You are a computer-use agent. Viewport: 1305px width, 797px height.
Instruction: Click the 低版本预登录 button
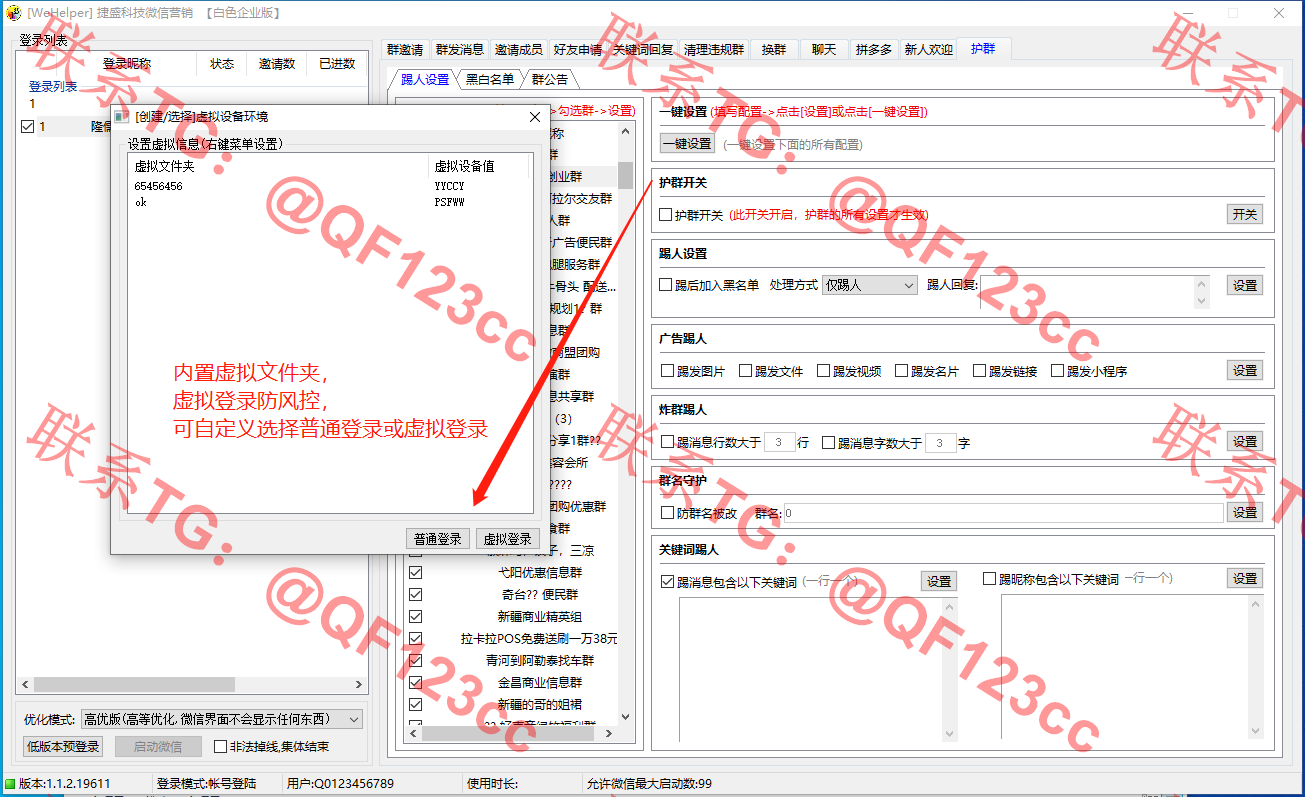(63, 746)
